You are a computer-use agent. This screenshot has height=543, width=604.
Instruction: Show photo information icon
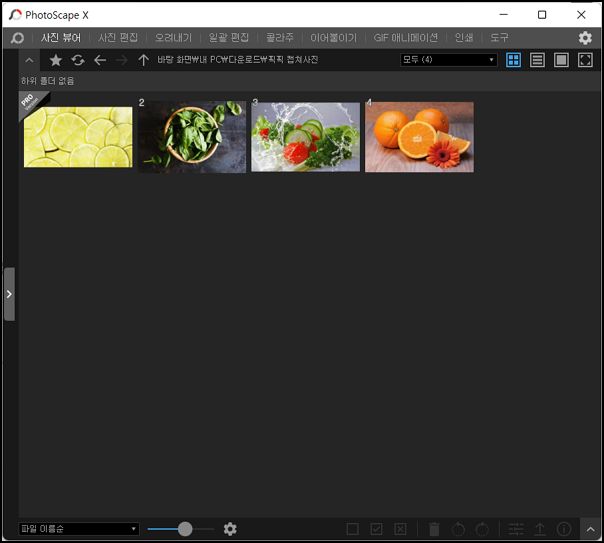click(x=564, y=529)
